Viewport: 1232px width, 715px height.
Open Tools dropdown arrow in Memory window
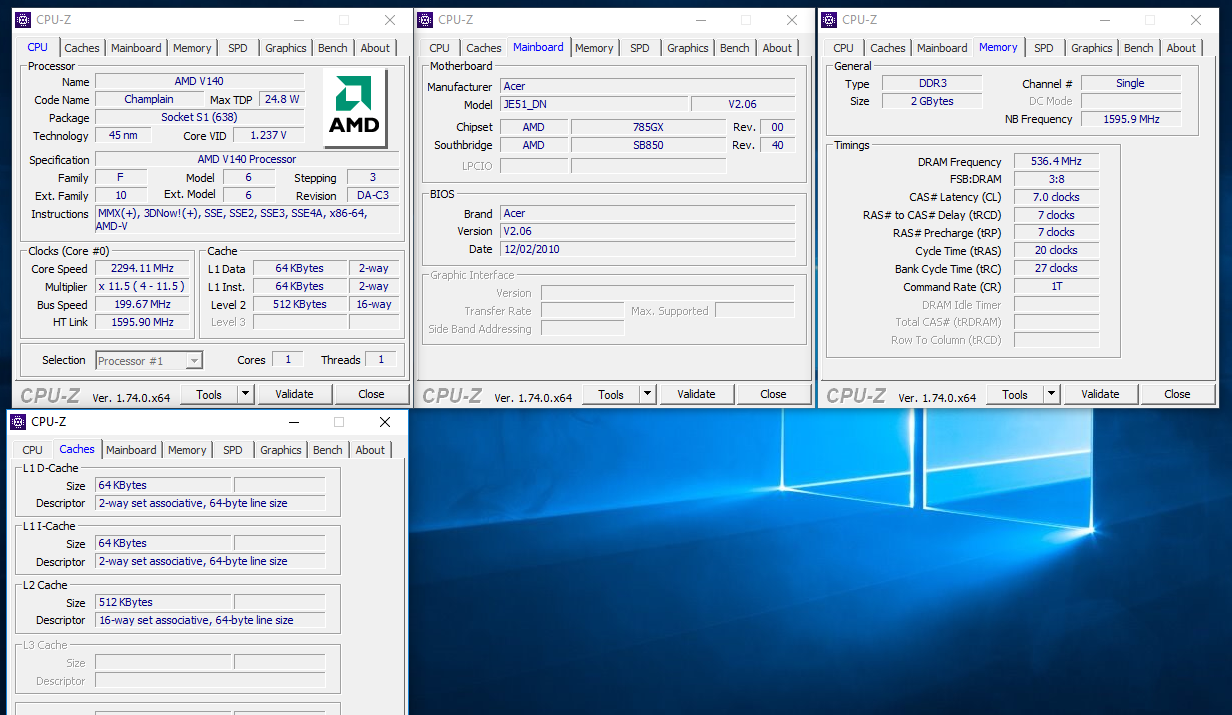1052,394
